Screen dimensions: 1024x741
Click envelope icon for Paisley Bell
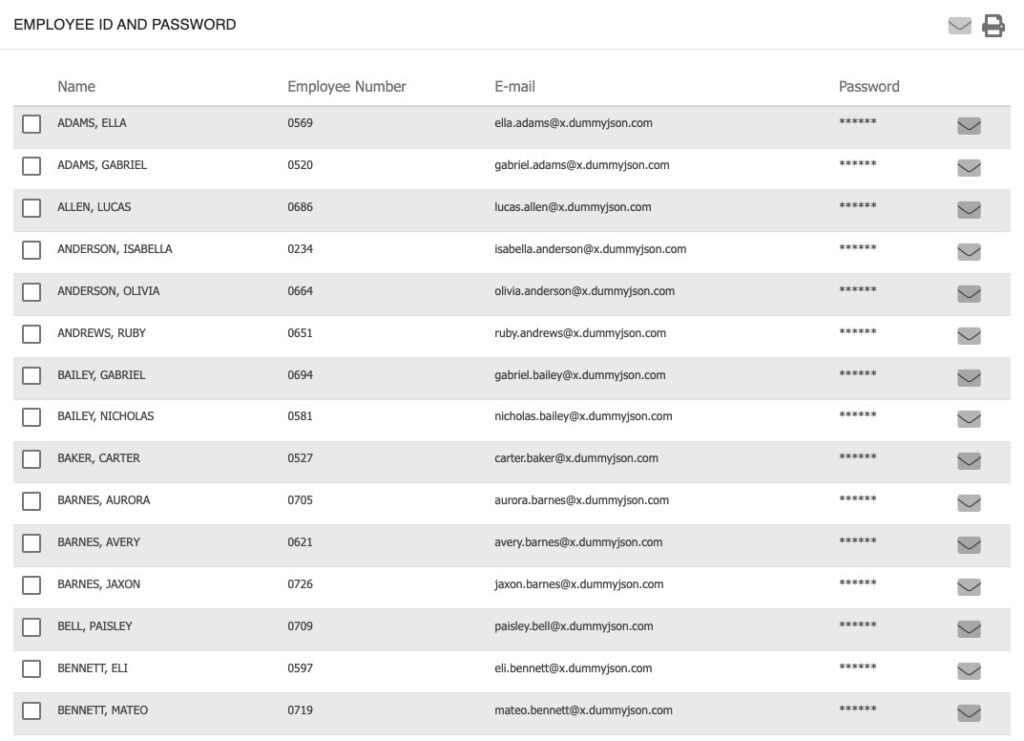coord(968,629)
